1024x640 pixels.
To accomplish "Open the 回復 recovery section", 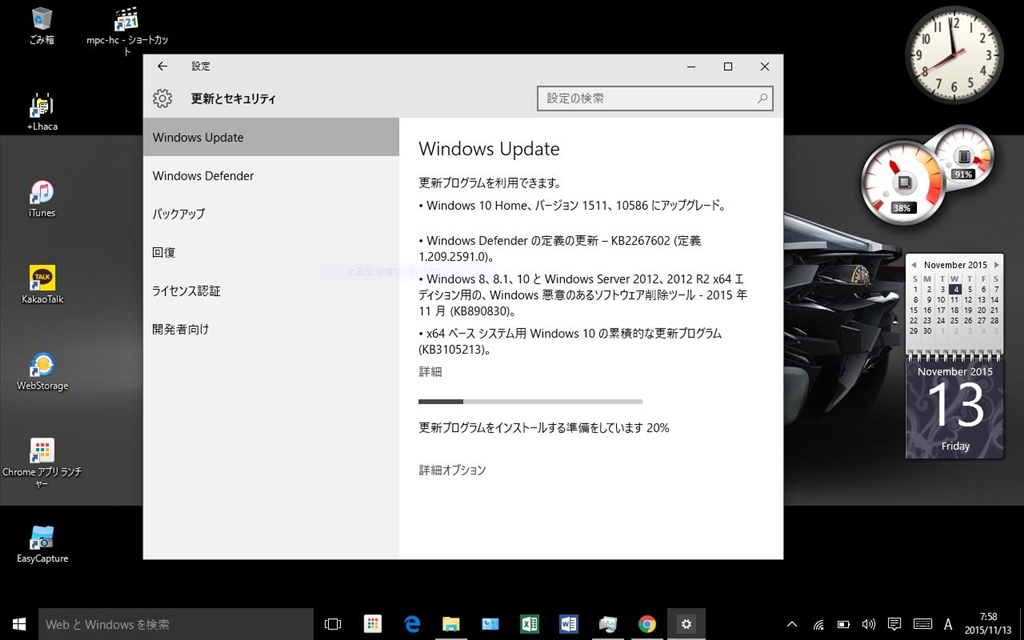I will coord(271,252).
